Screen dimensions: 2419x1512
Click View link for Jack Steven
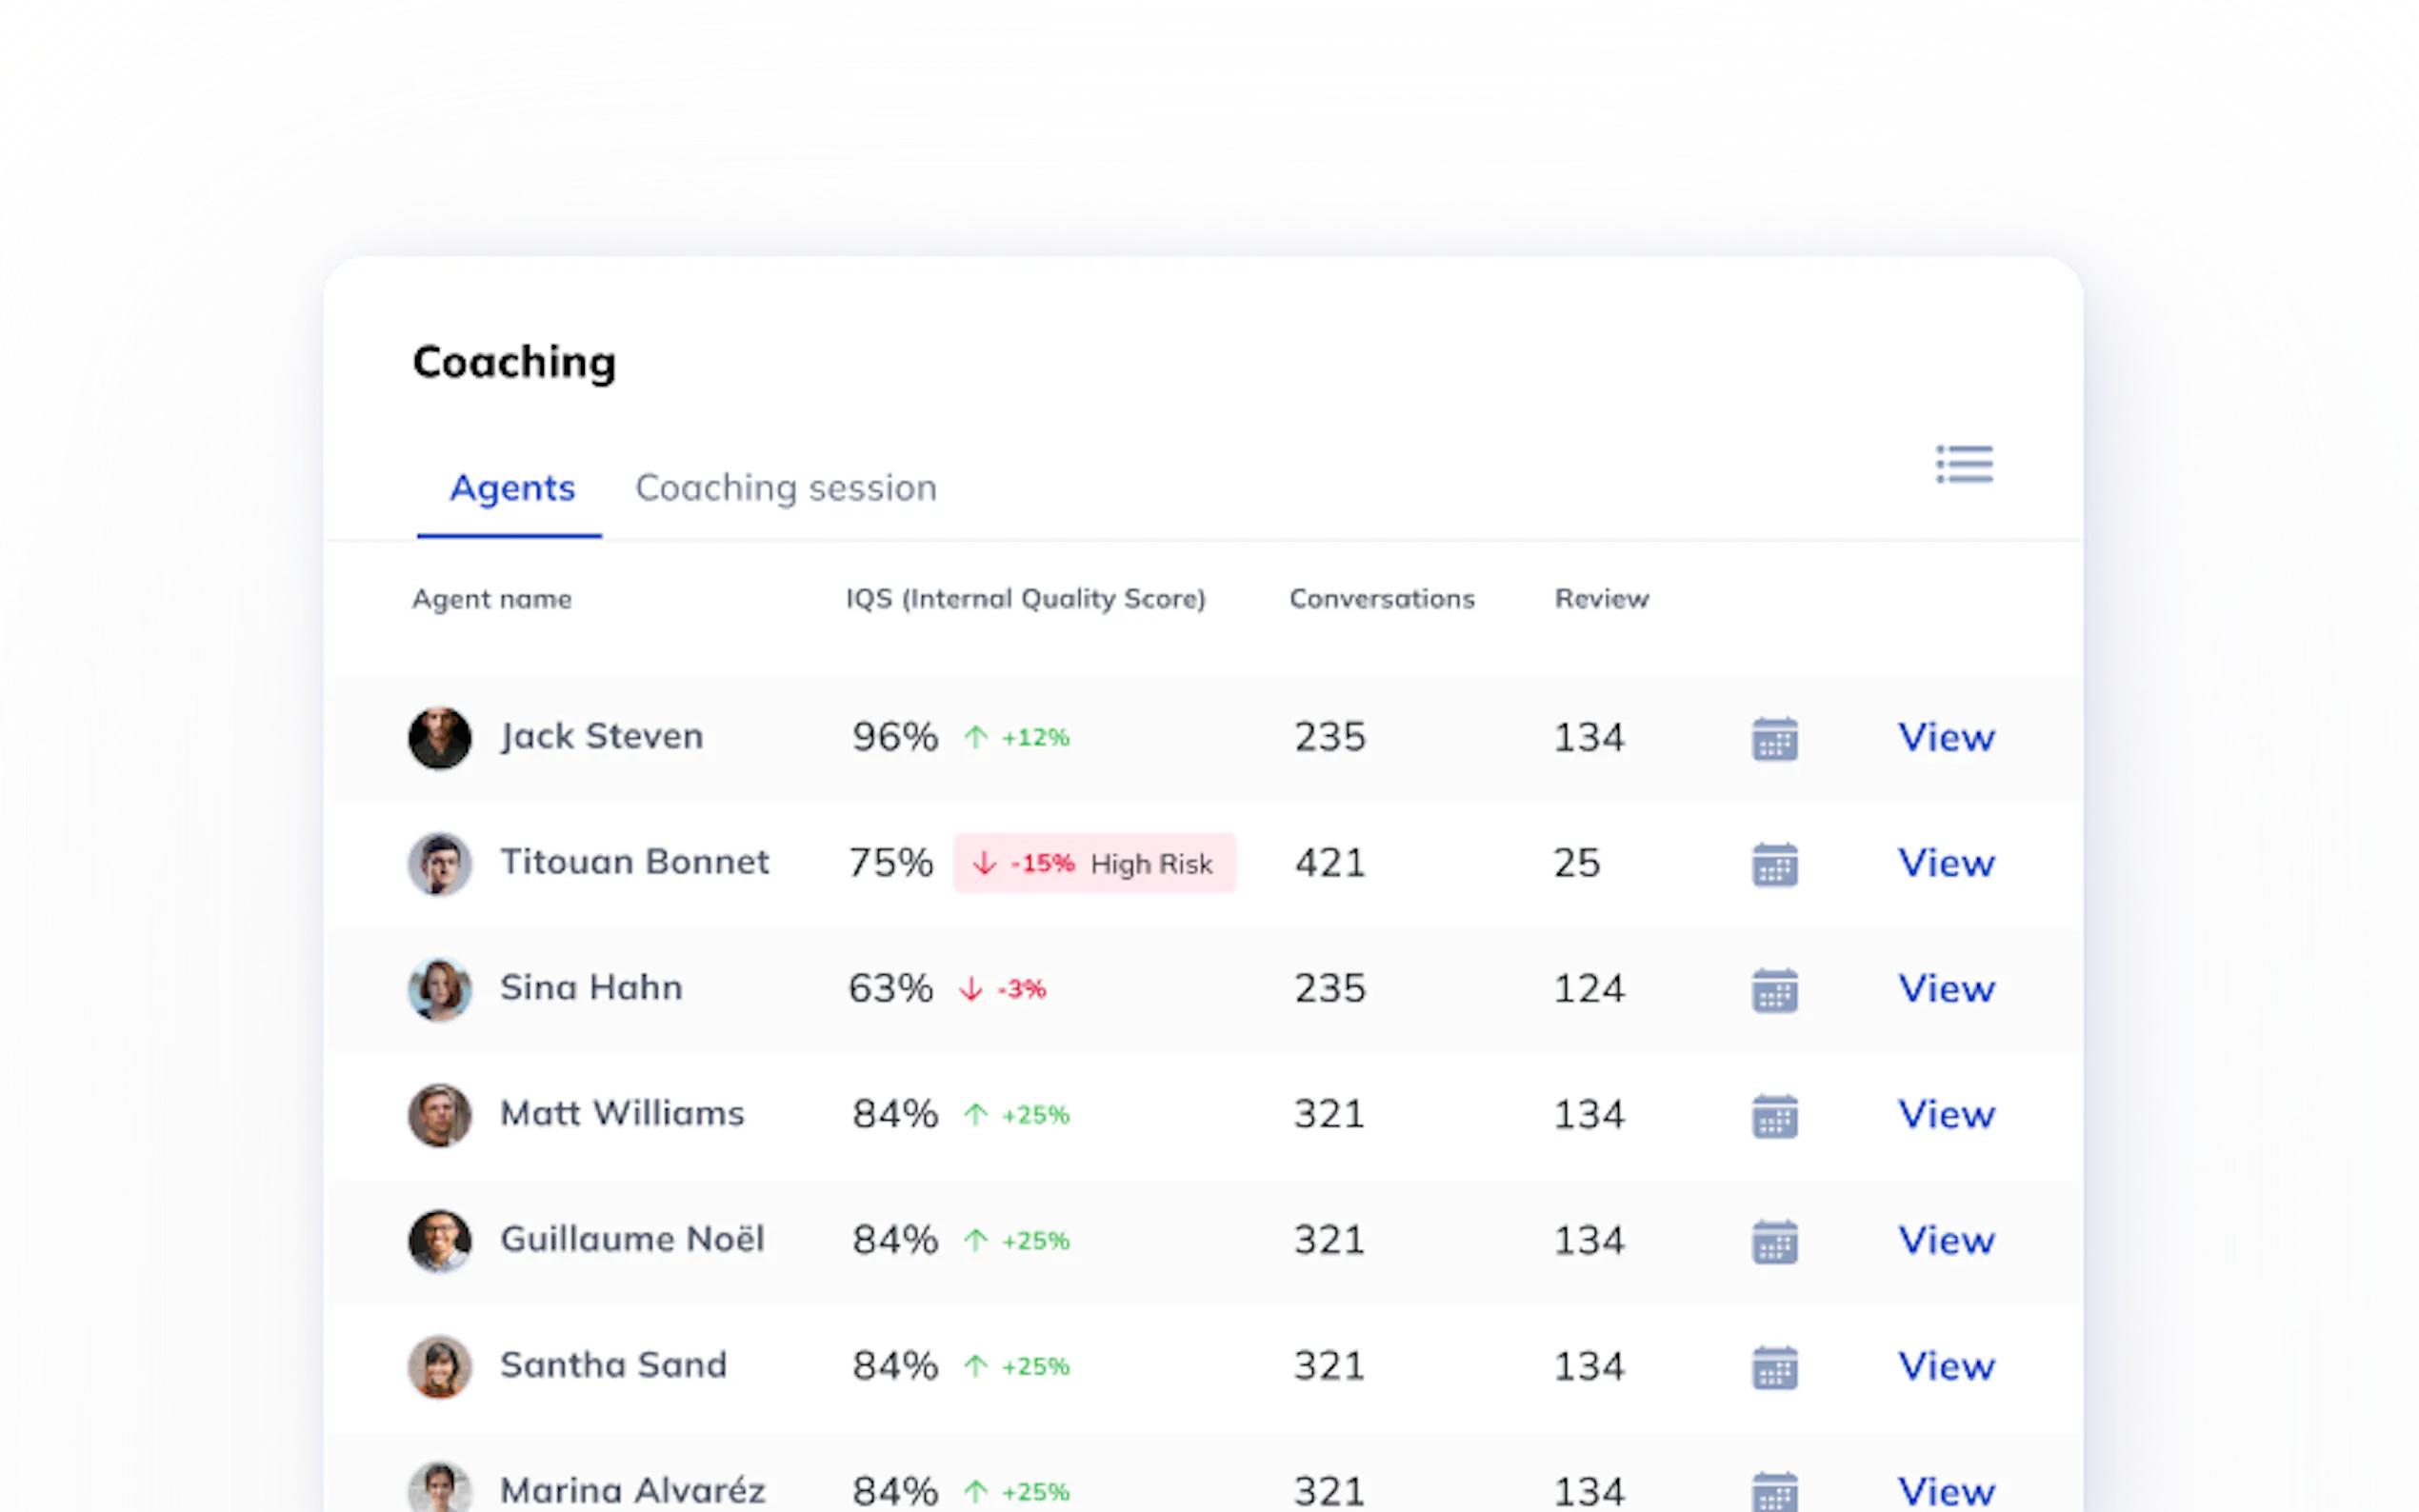click(1945, 738)
